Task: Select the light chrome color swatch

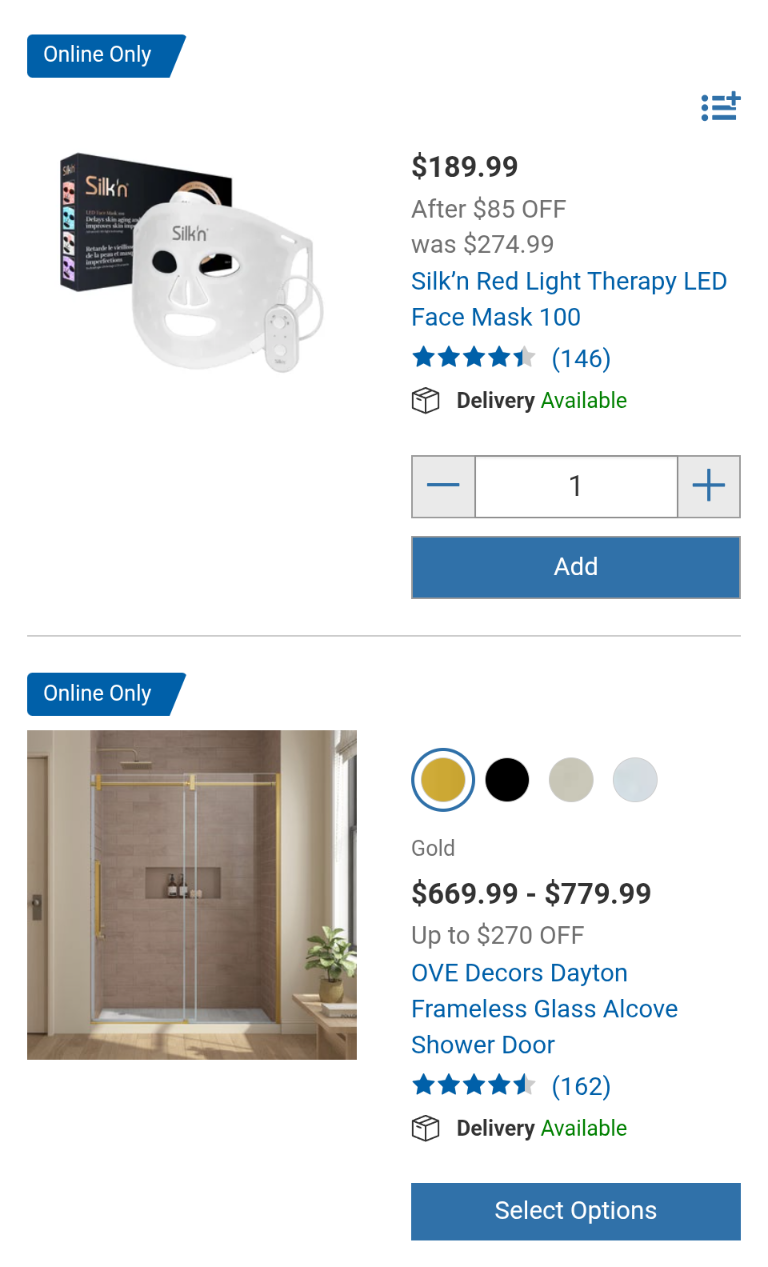Action: tap(635, 780)
